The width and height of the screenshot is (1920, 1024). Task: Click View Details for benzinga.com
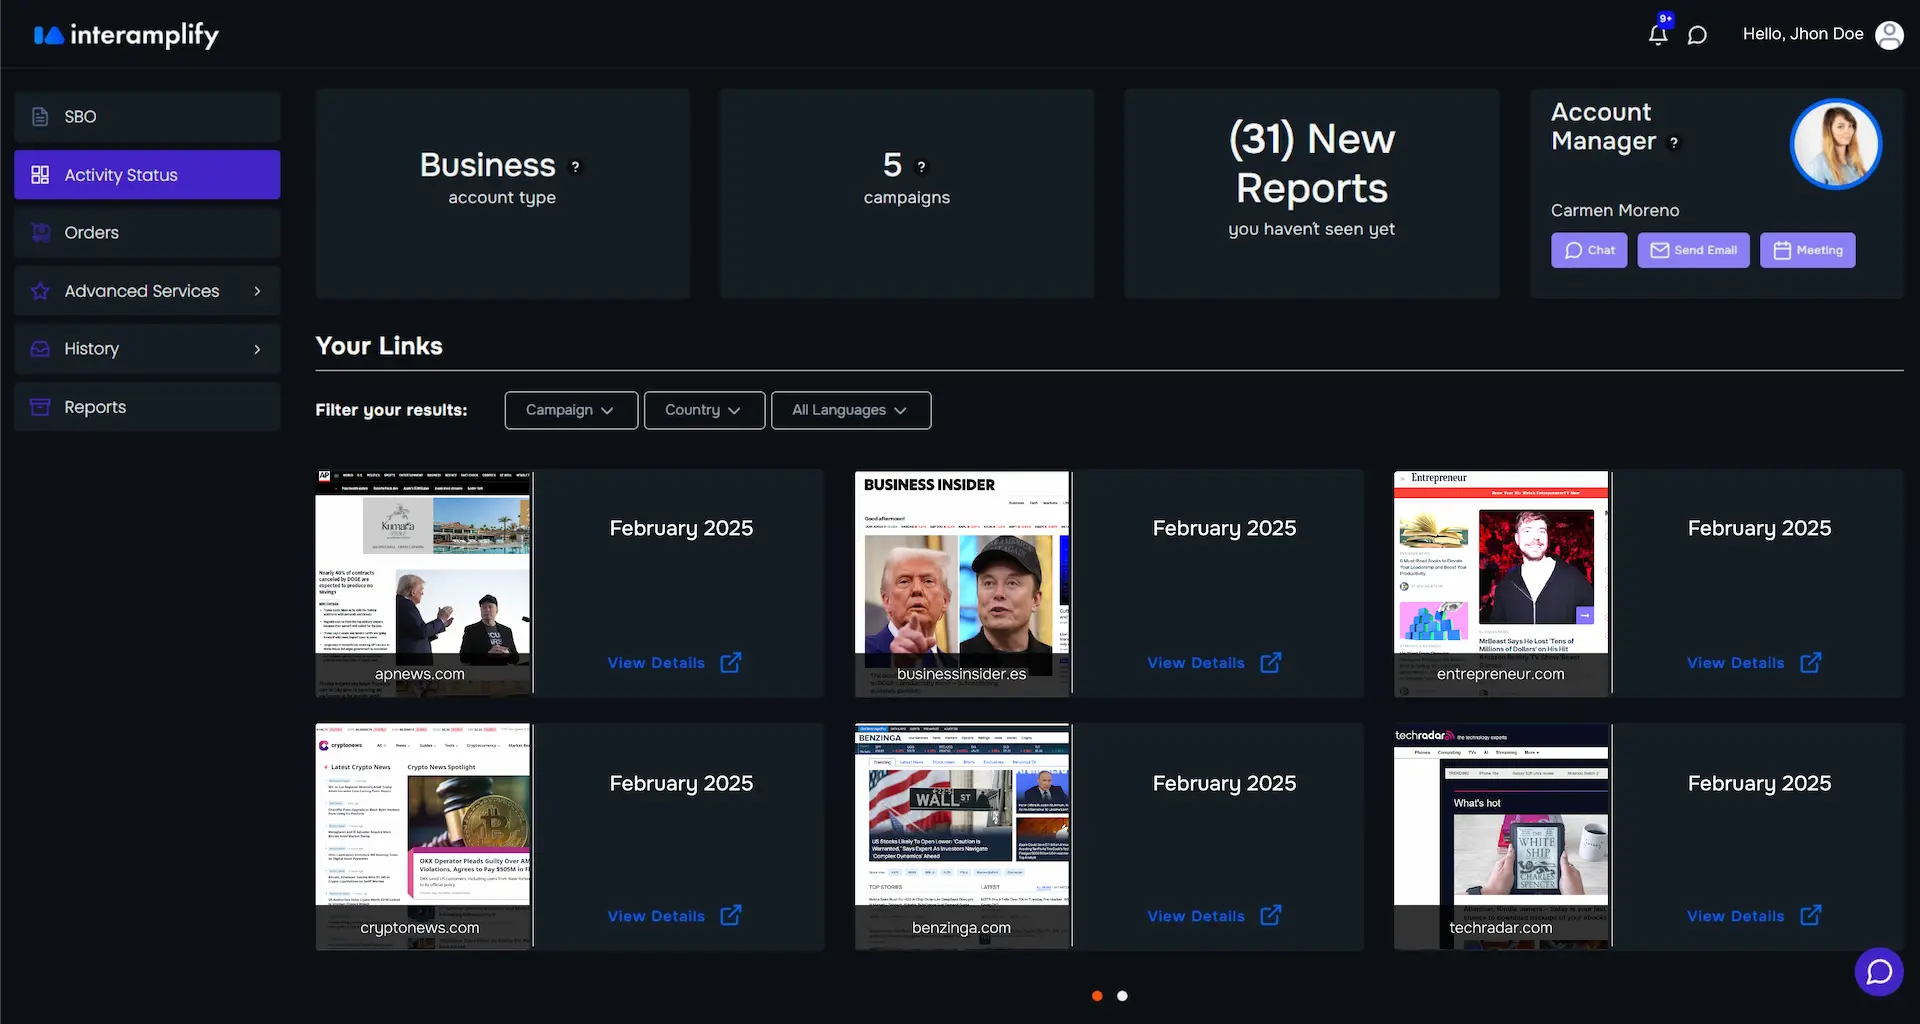coord(1196,916)
